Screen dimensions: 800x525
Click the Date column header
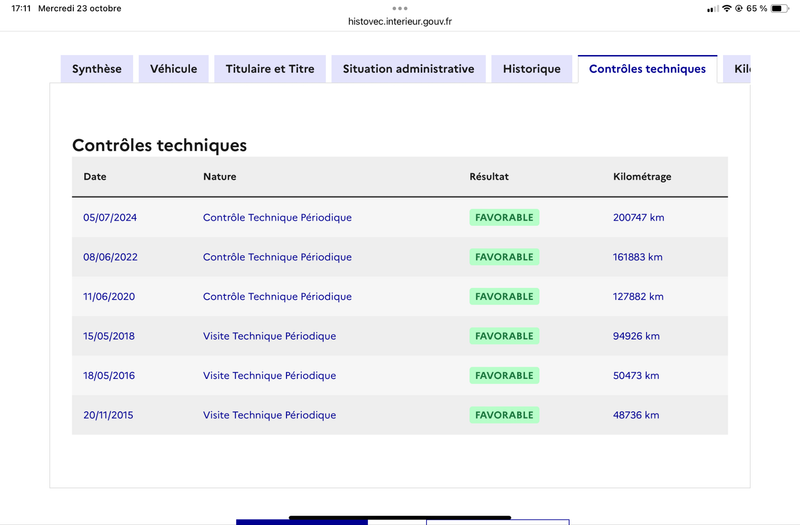(x=95, y=177)
